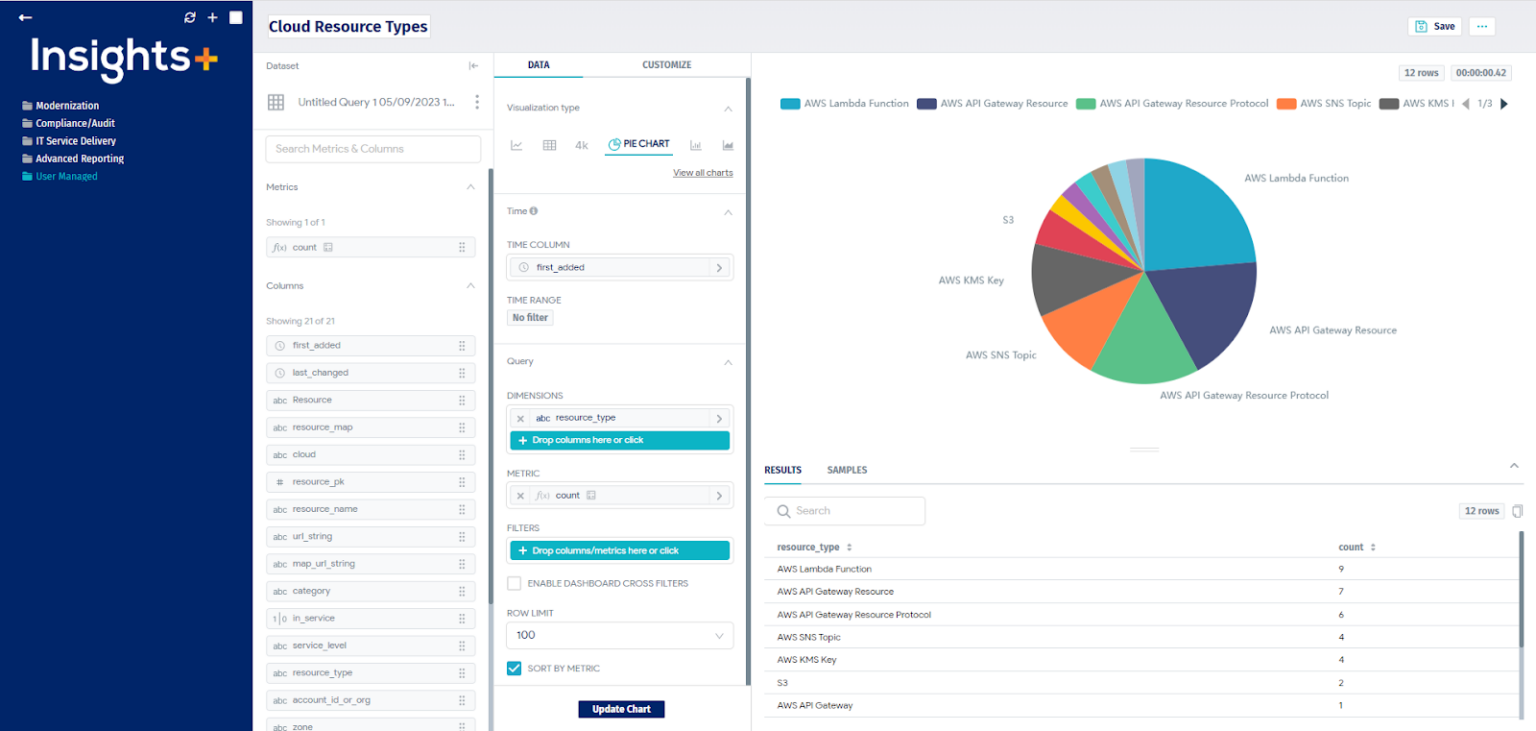Click the plus icon above the Insights logo
Screen dimensions: 1536x731
[x=212, y=17]
